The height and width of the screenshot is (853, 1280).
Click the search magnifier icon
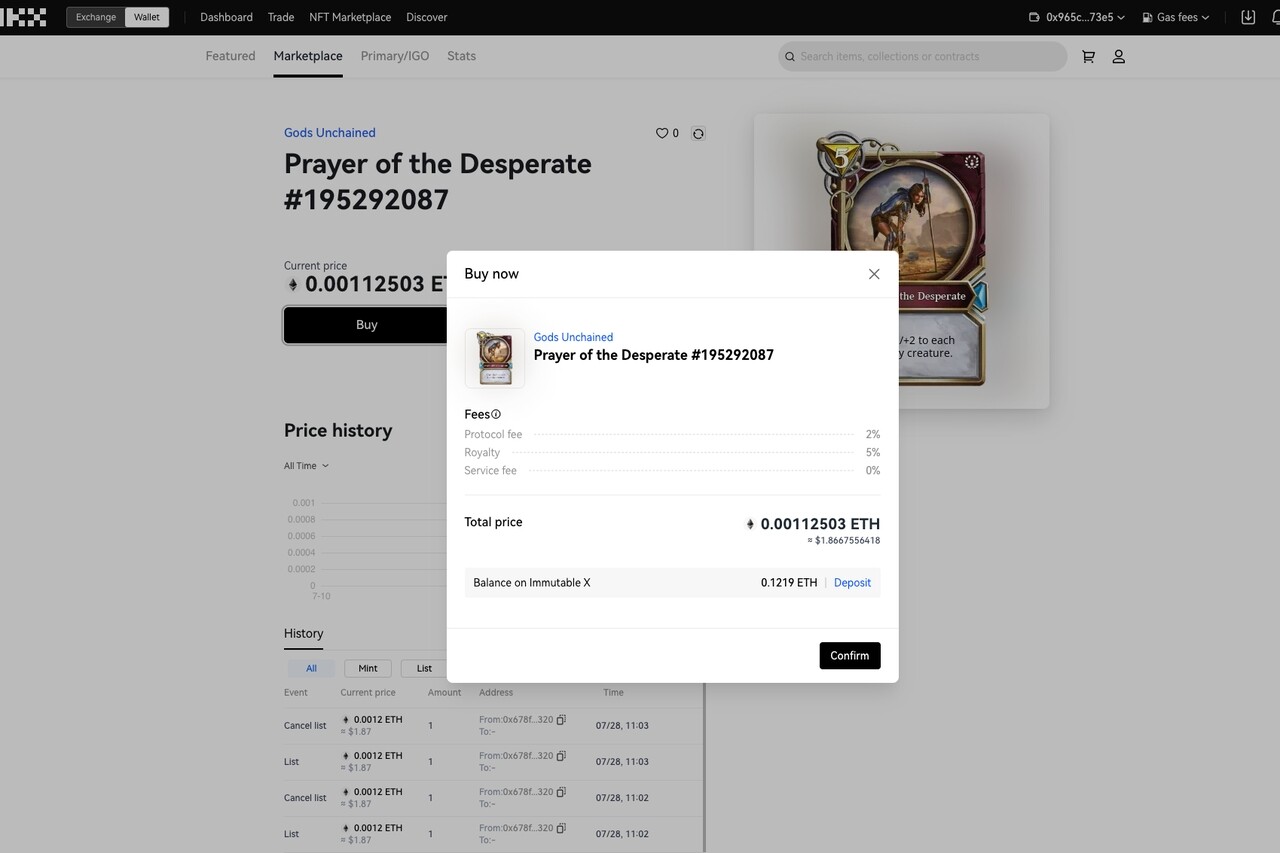pyautogui.click(x=790, y=57)
